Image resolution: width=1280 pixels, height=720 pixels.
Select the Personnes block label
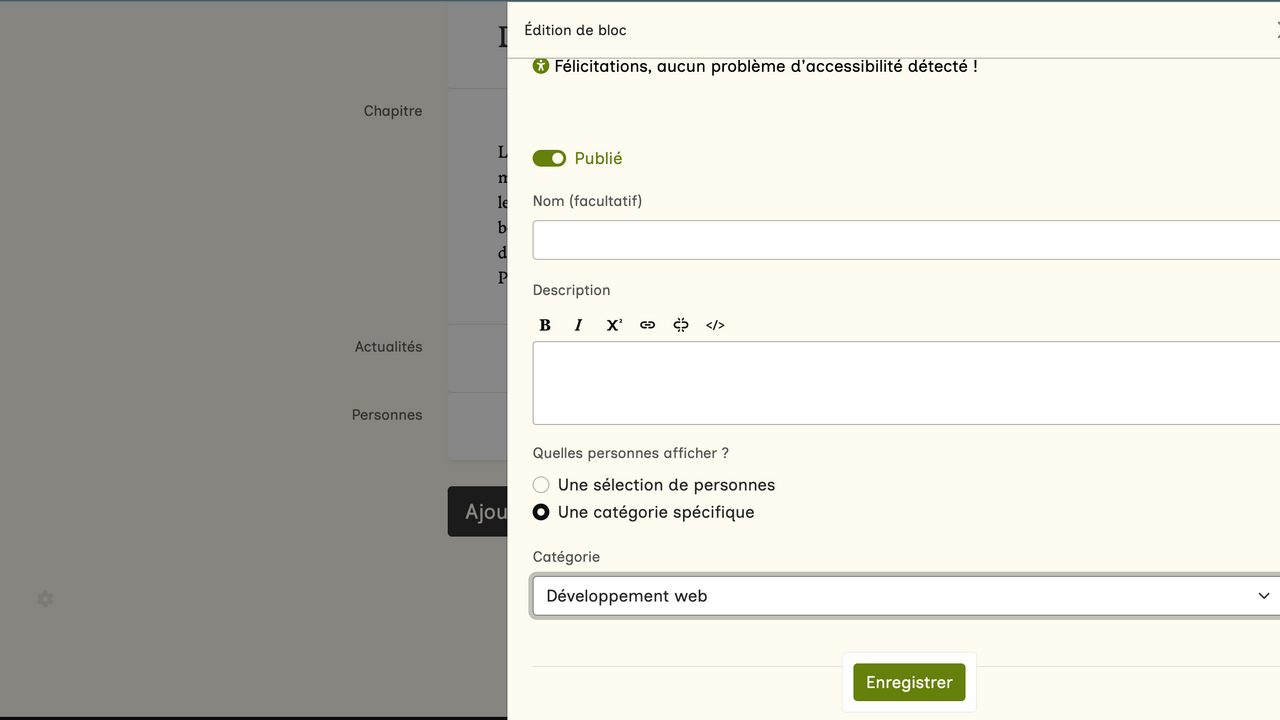pos(387,415)
